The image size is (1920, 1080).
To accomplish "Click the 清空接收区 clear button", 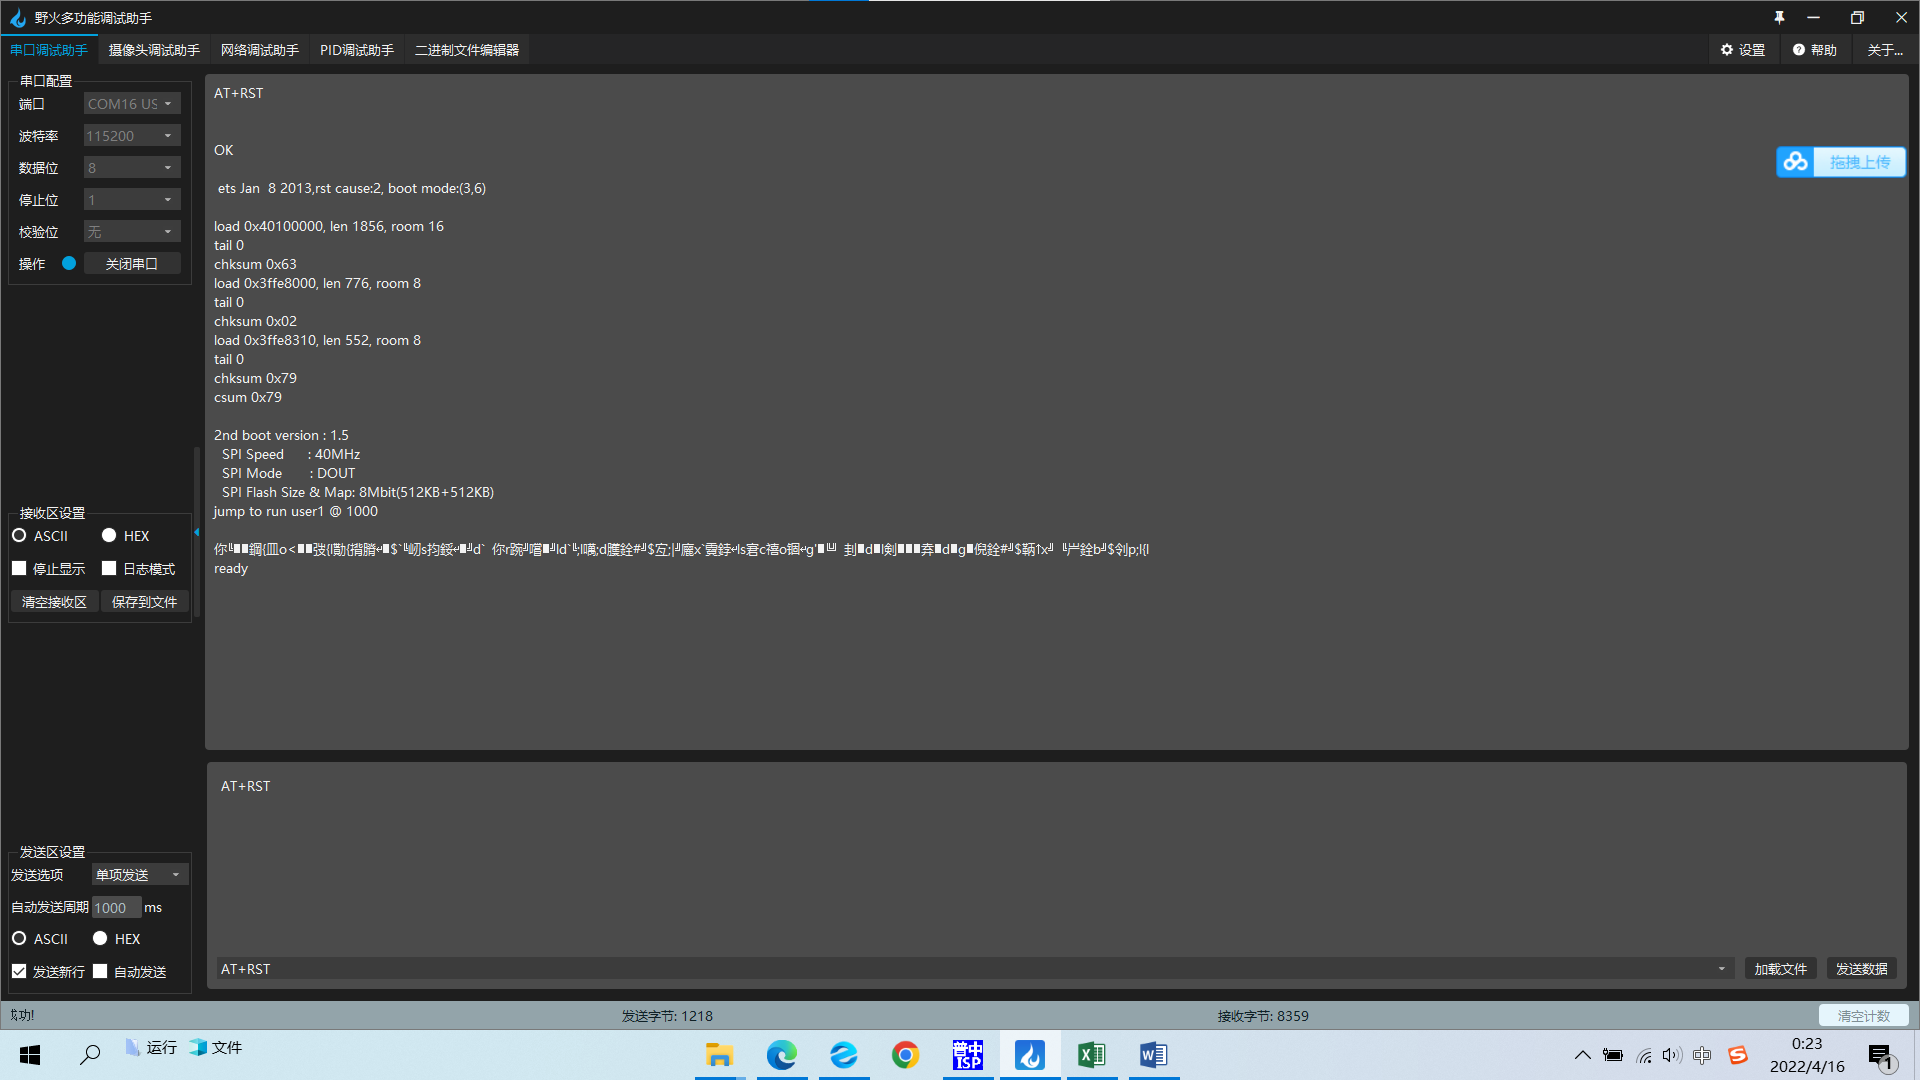I will (54, 602).
